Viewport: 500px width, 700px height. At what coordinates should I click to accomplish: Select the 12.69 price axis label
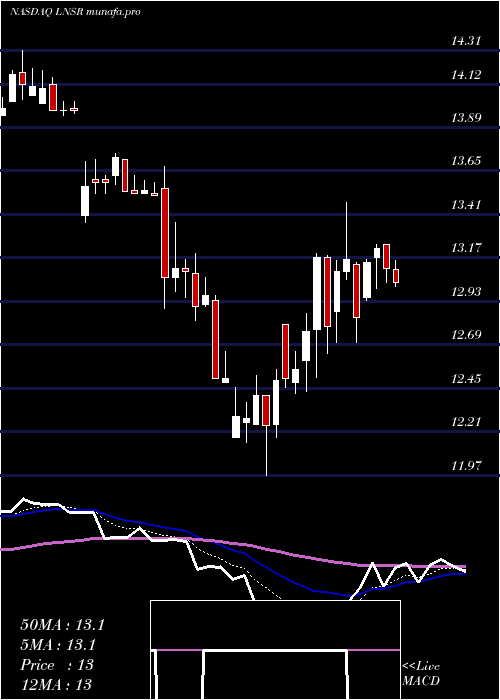coord(466,335)
